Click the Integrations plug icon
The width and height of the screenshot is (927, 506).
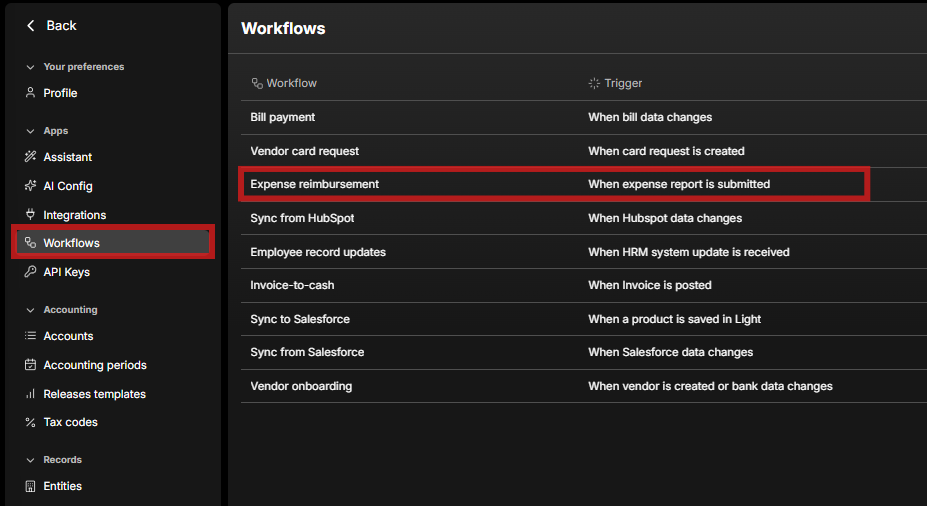pos(30,215)
